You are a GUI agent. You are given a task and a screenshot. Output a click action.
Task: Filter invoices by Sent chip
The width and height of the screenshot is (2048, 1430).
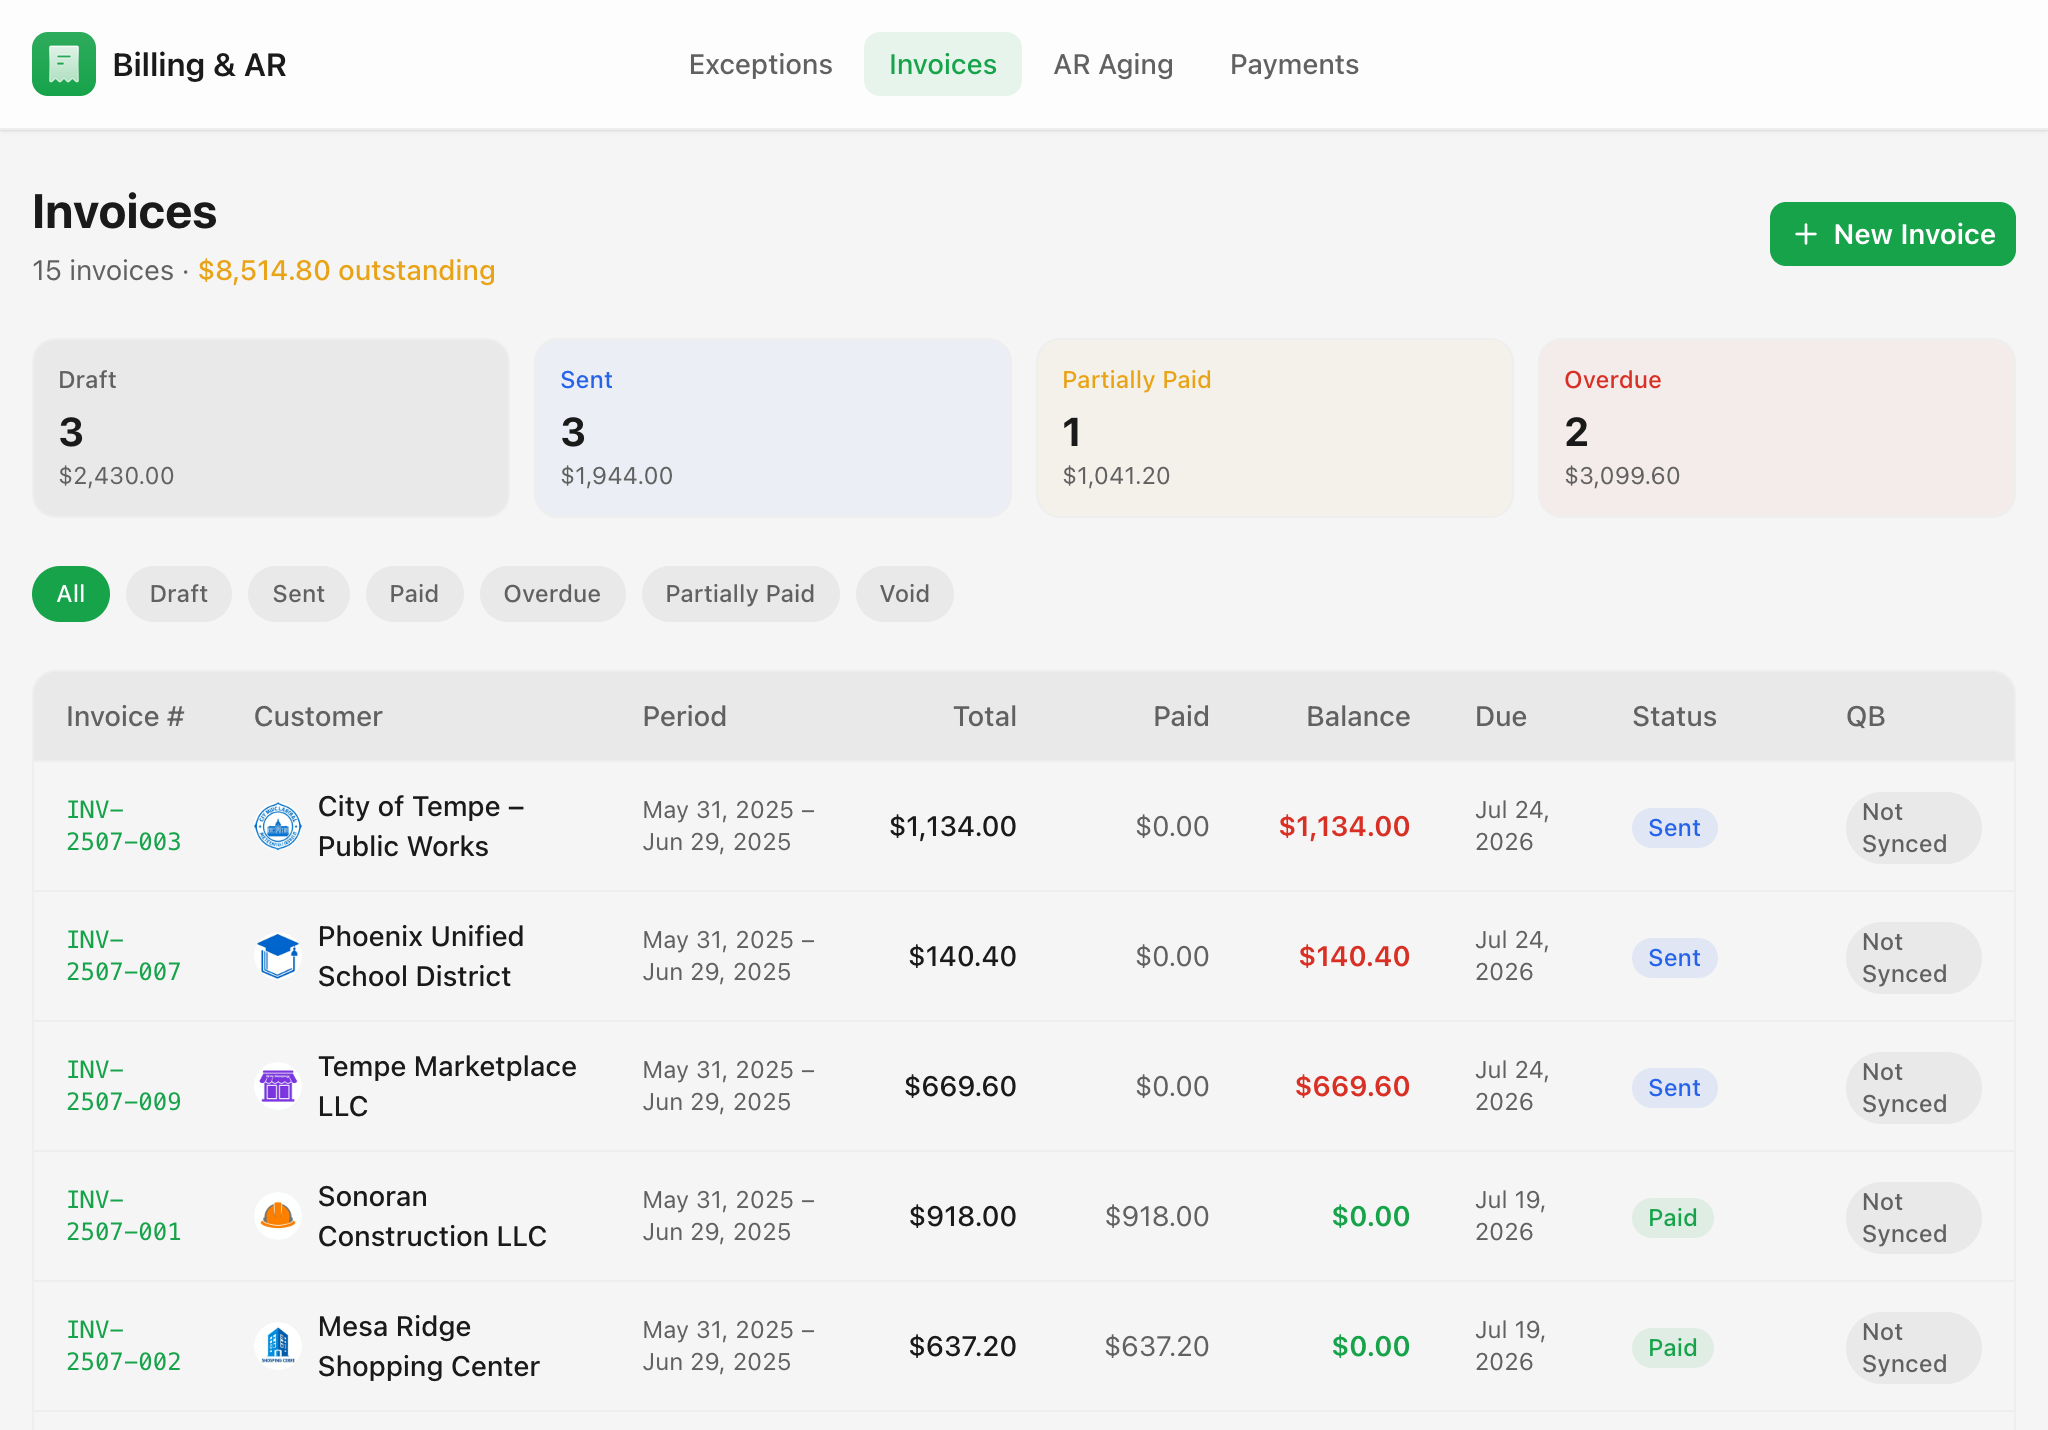[299, 594]
